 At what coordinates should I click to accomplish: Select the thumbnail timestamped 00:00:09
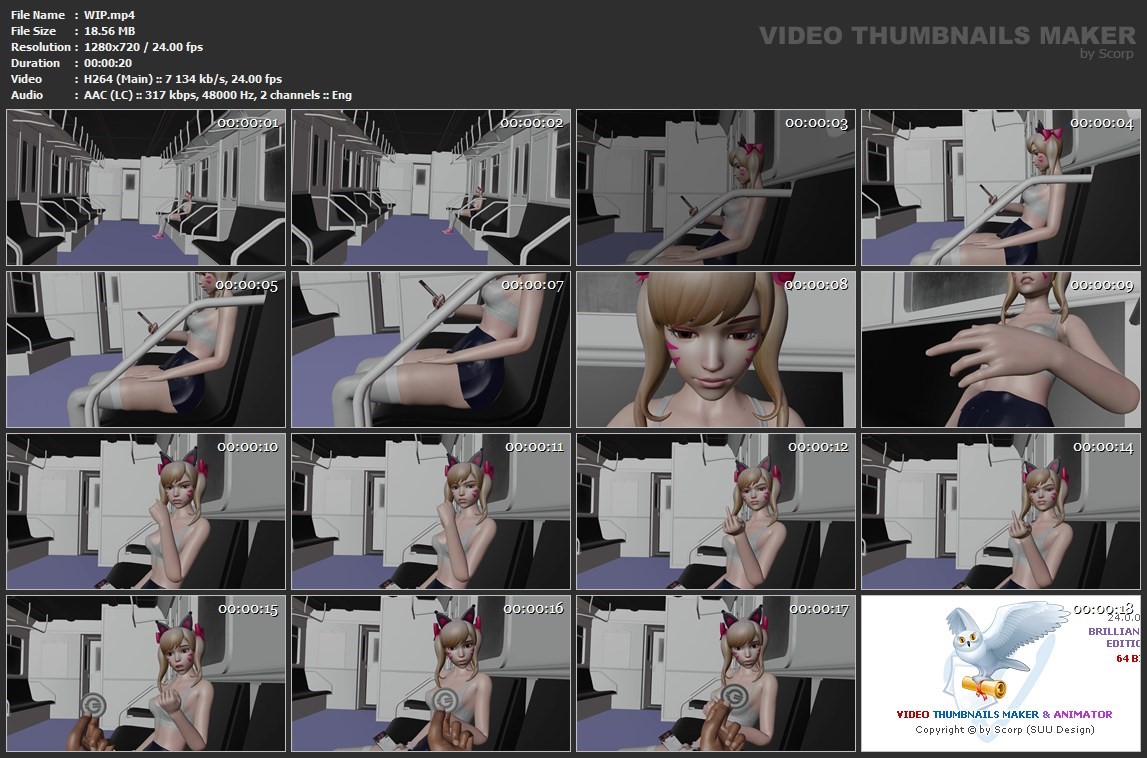point(1000,350)
